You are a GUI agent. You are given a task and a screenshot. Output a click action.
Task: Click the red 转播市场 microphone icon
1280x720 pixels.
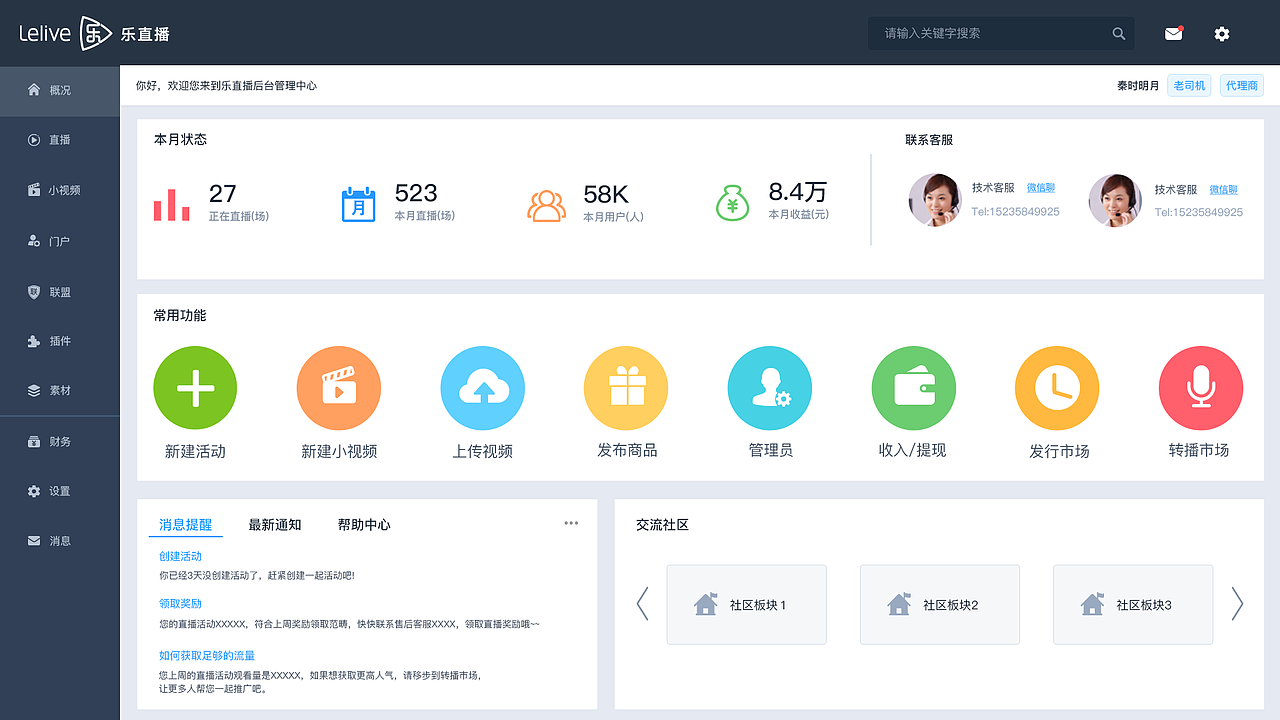pyautogui.click(x=1201, y=388)
